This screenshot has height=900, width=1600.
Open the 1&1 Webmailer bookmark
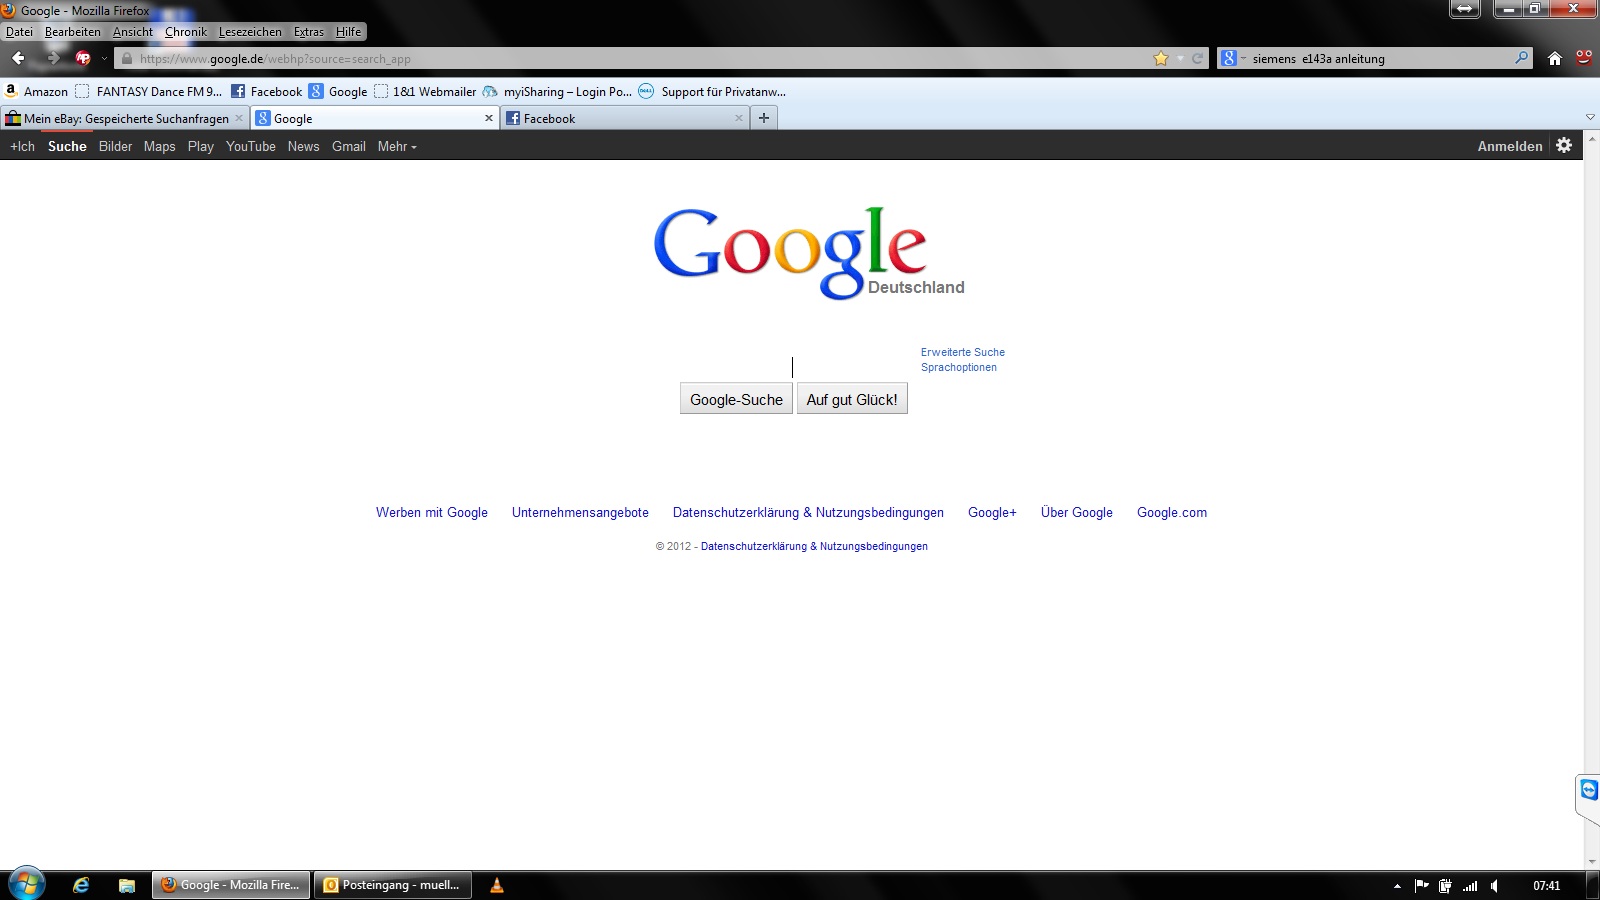click(425, 91)
